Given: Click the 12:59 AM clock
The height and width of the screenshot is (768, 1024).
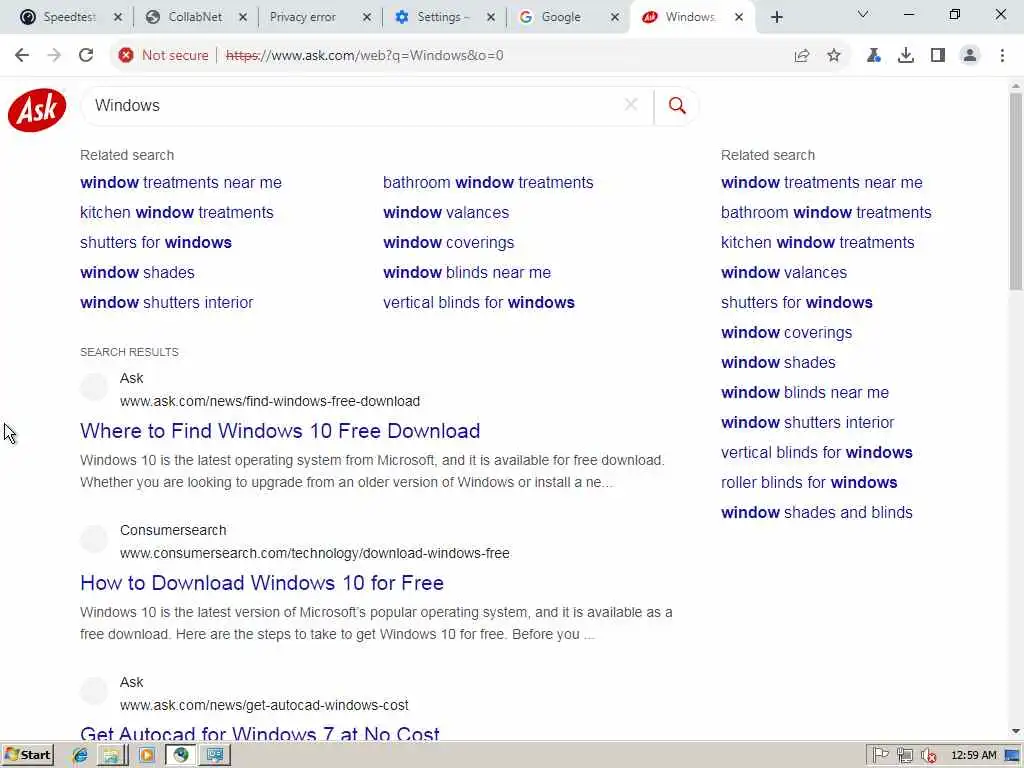Looking at the screenshot, I should tap(974, 756).
